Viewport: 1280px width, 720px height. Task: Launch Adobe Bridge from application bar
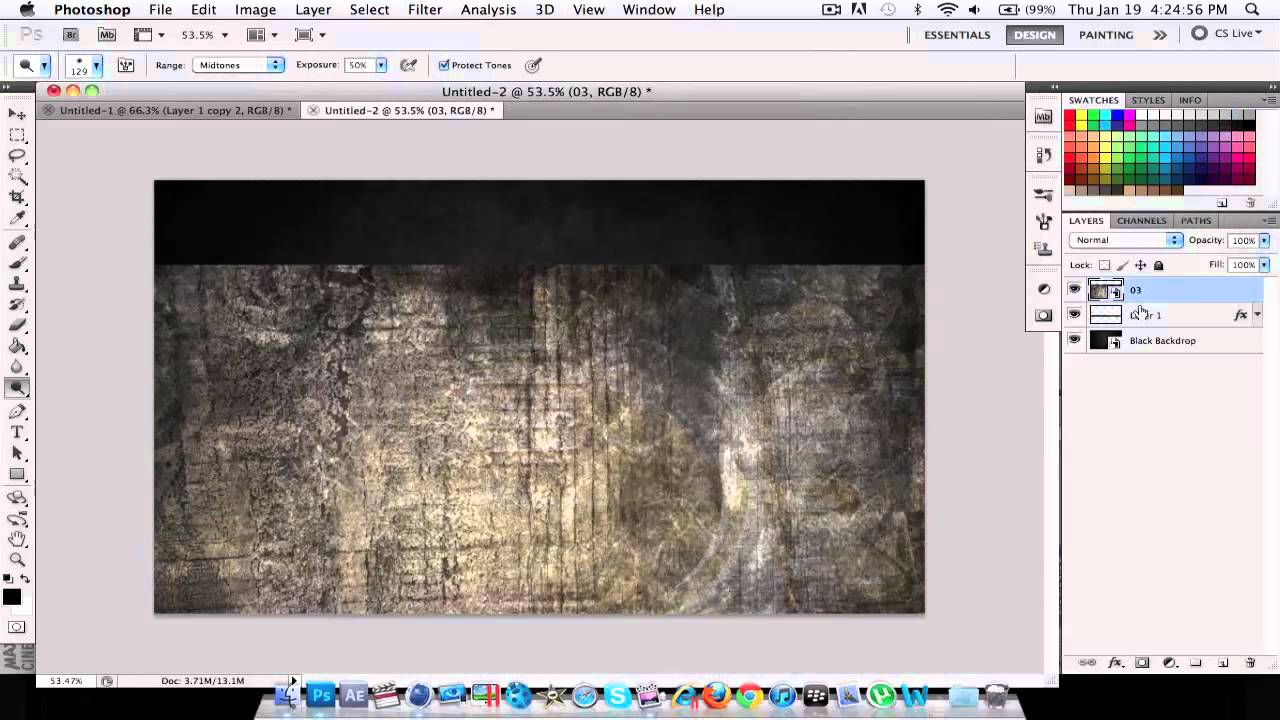(x=70, y=34)
